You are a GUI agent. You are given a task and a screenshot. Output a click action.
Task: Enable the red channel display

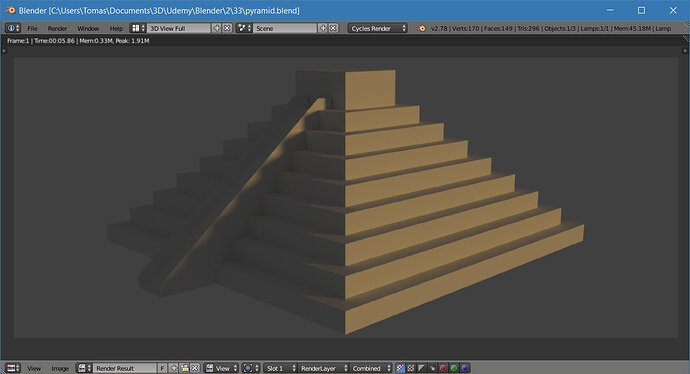click(x=443, y=368)
